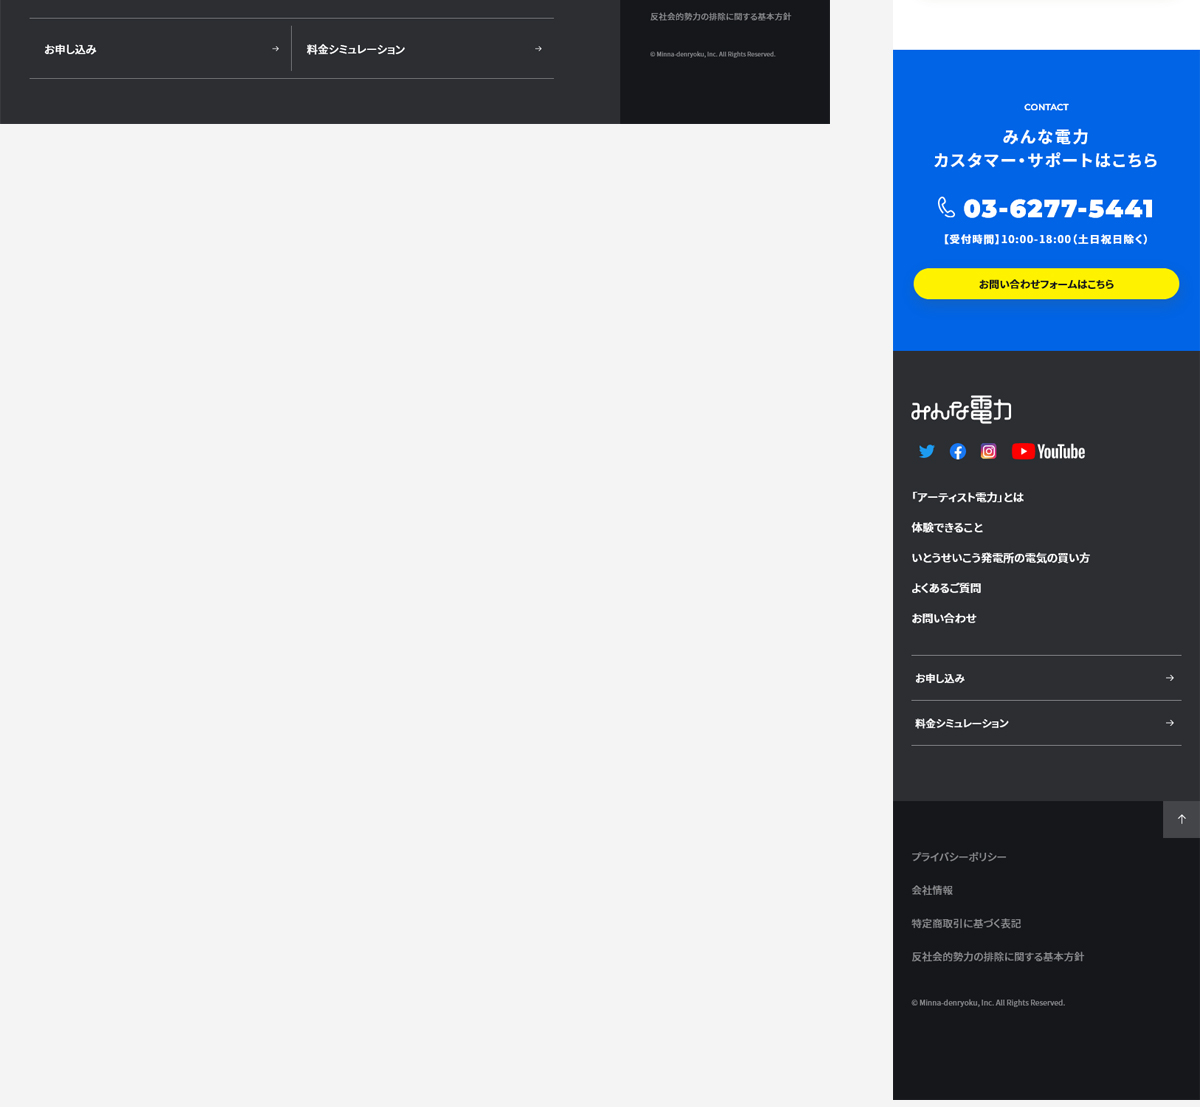Open 会社情報 link

[932, 890]
